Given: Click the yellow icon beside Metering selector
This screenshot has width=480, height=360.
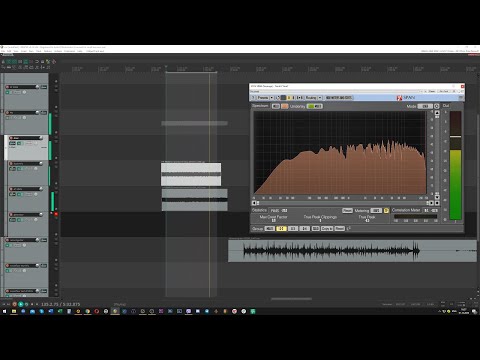Looking at the screenshot, I should pos(386,210).
